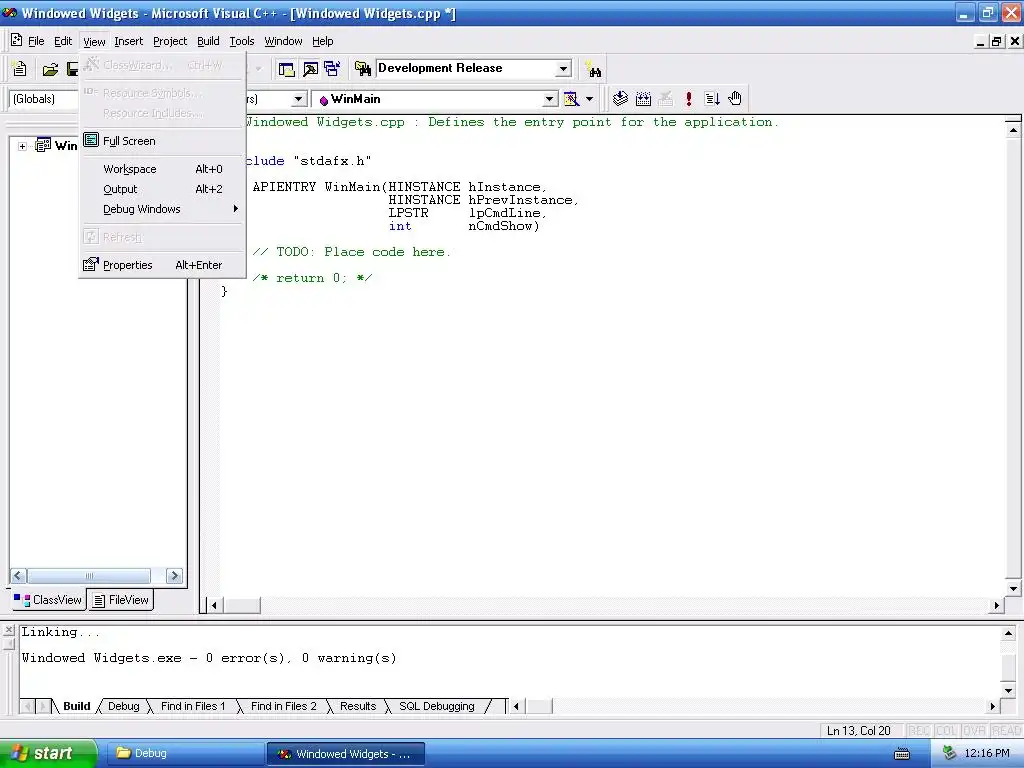Click the Properties menu item icon

[x=91, y=264]
